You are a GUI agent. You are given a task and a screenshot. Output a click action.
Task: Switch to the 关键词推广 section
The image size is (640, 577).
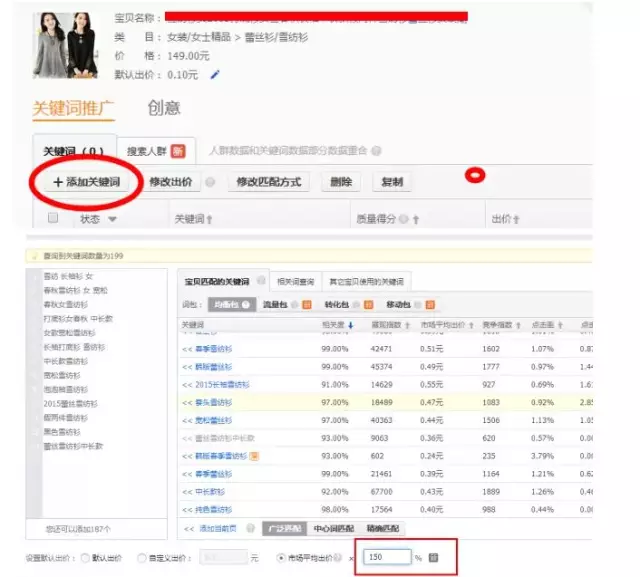[x=73, y=109]
